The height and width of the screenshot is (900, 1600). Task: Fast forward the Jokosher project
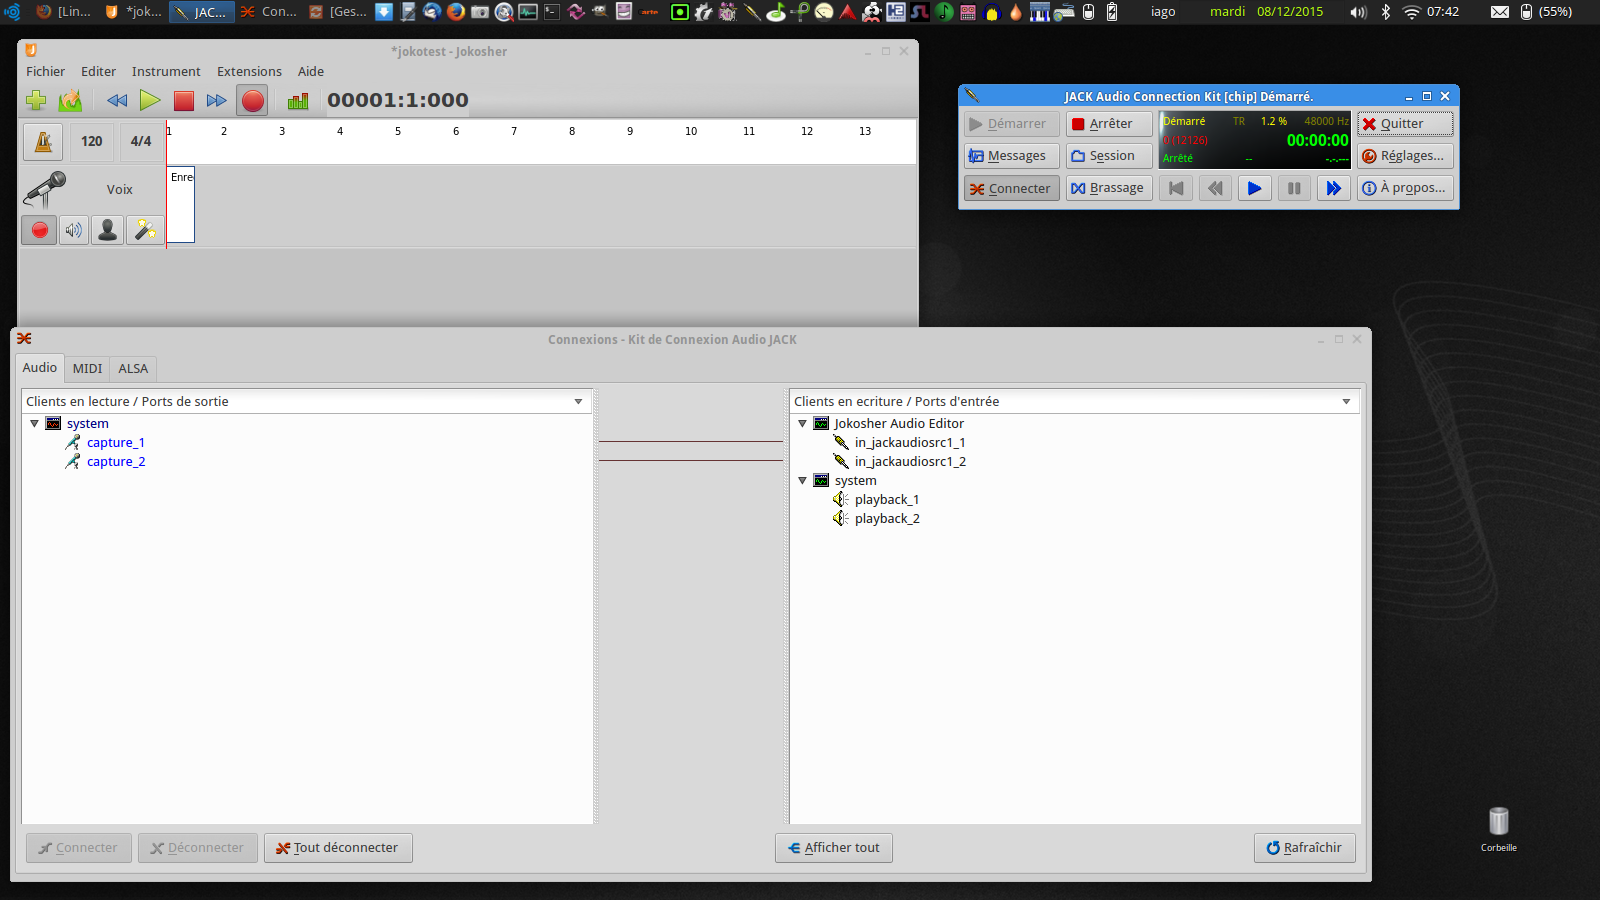pyautogui.click(x=216, y=100)
